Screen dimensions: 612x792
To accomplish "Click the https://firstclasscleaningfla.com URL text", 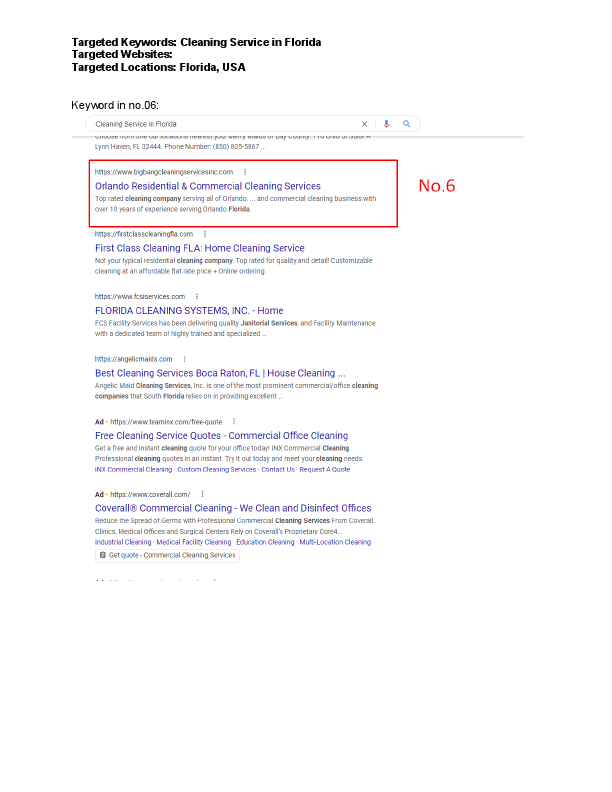I will point(144,234).
